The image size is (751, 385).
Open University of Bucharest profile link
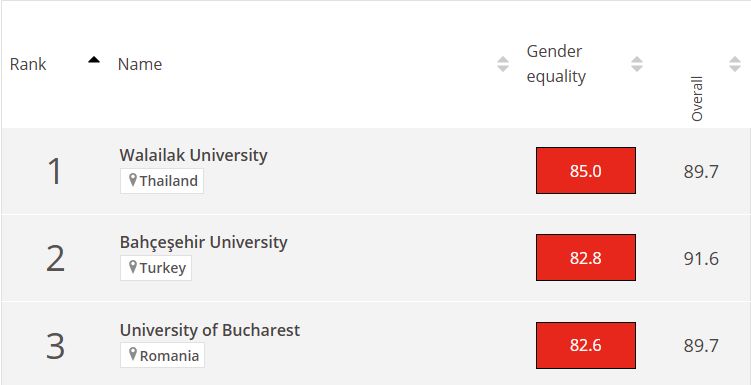(x=210, y=330)
